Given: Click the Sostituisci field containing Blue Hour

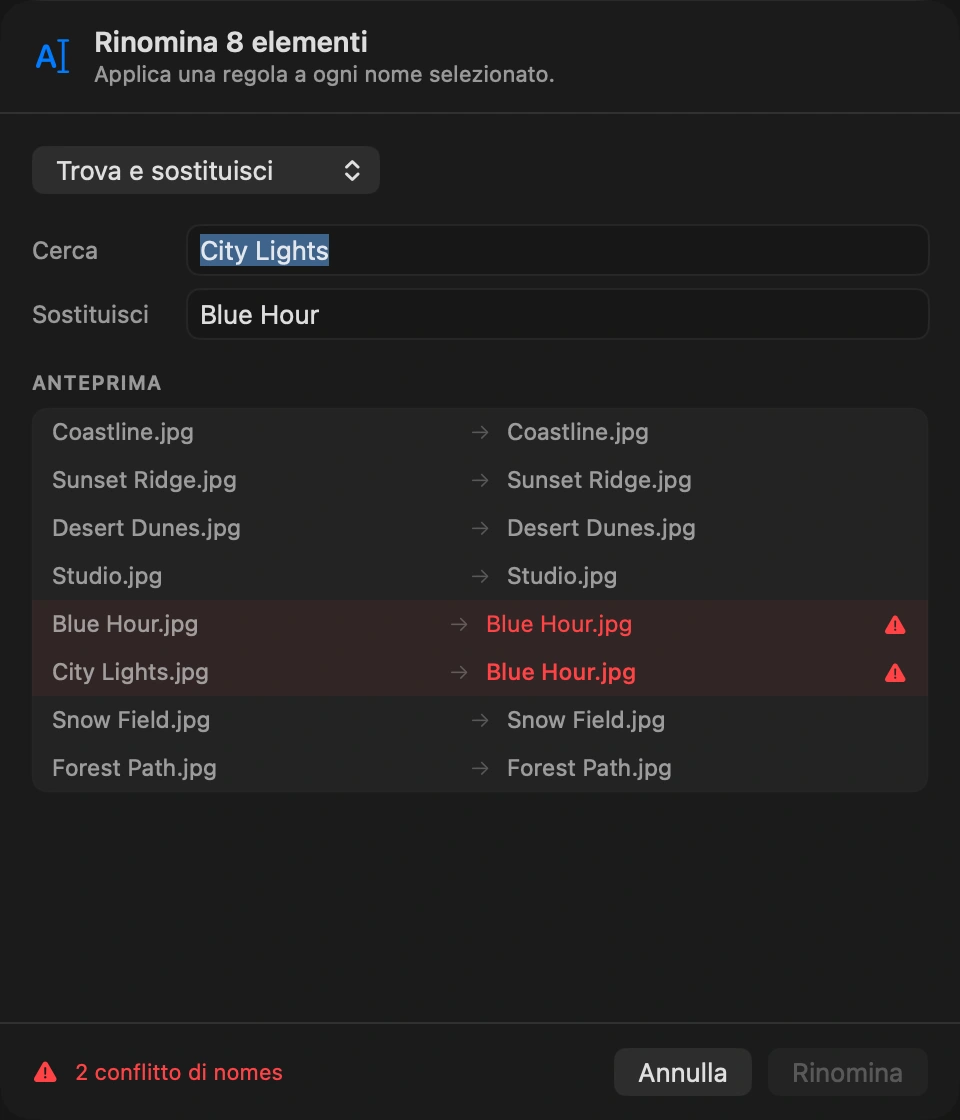Looking at the screenshot, I should point(558,314).
